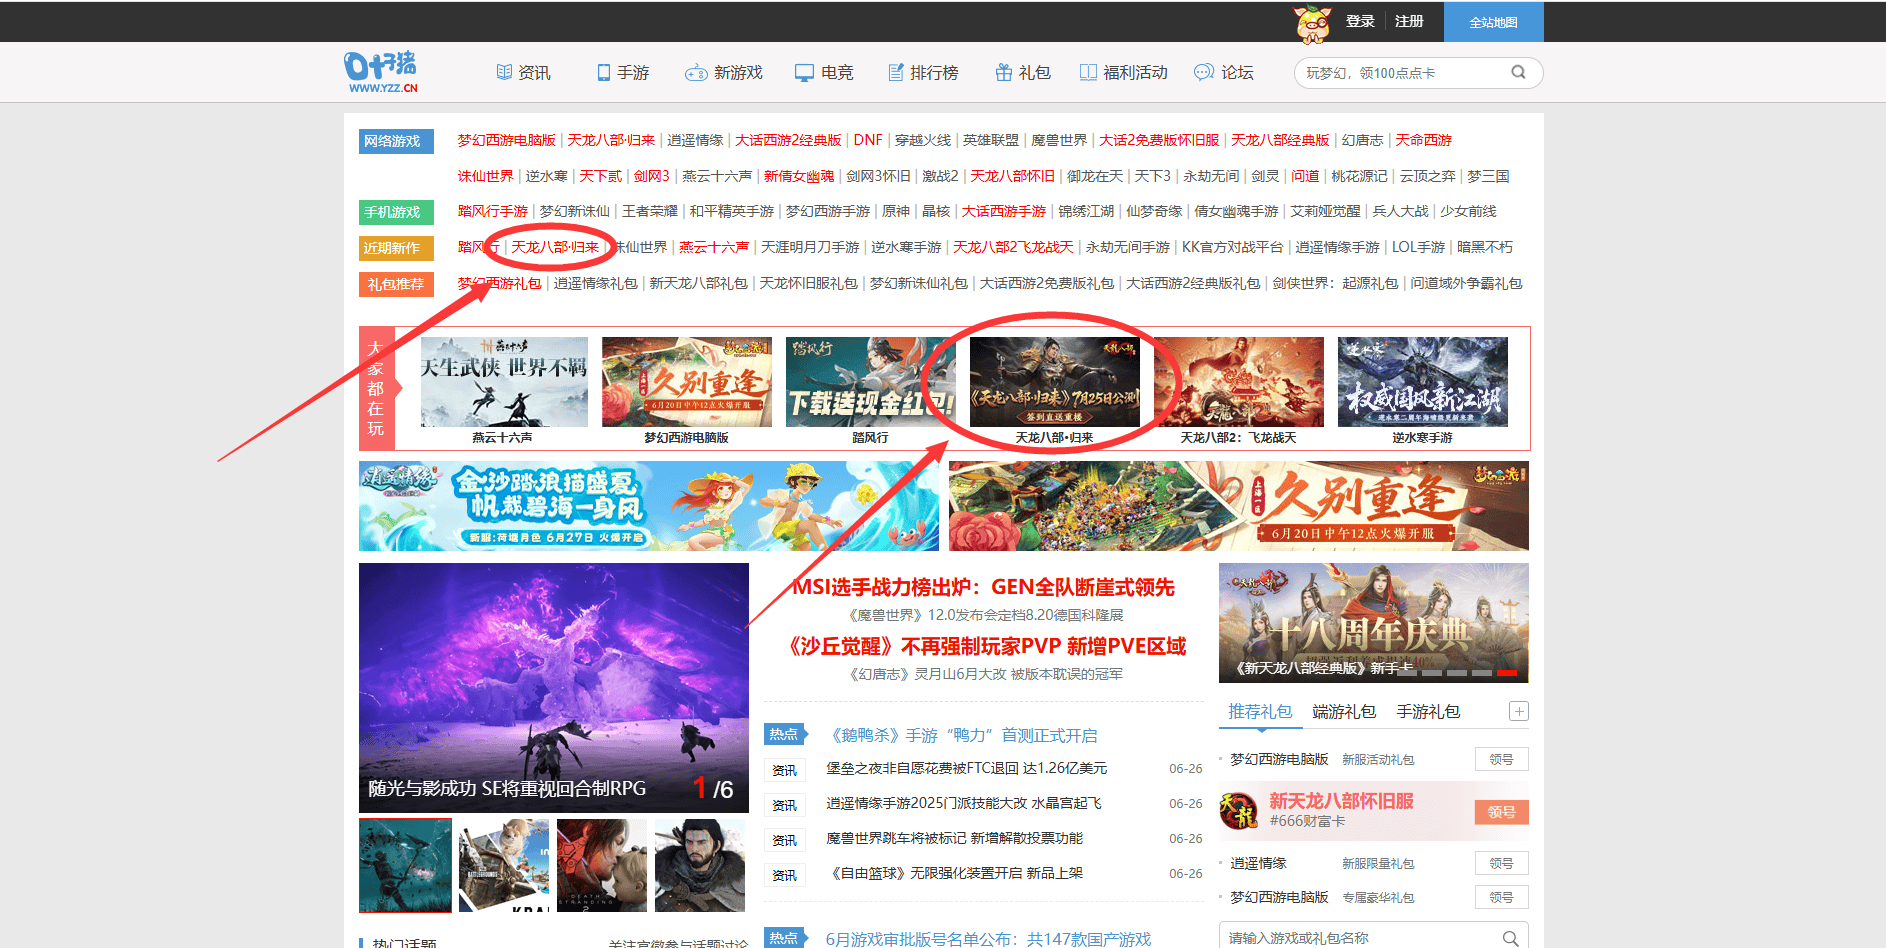Click the 手游 phone icon in navigation
Image resolution: width=1886 pixels, height=948 pixels.
pos(603,72)
